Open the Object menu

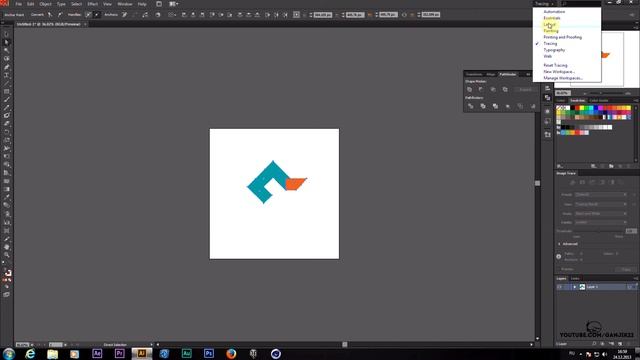click(45, 4)
